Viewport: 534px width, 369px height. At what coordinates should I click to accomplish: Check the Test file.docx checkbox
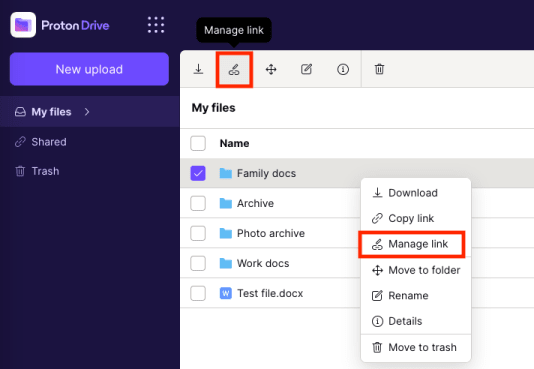[198, 293]
